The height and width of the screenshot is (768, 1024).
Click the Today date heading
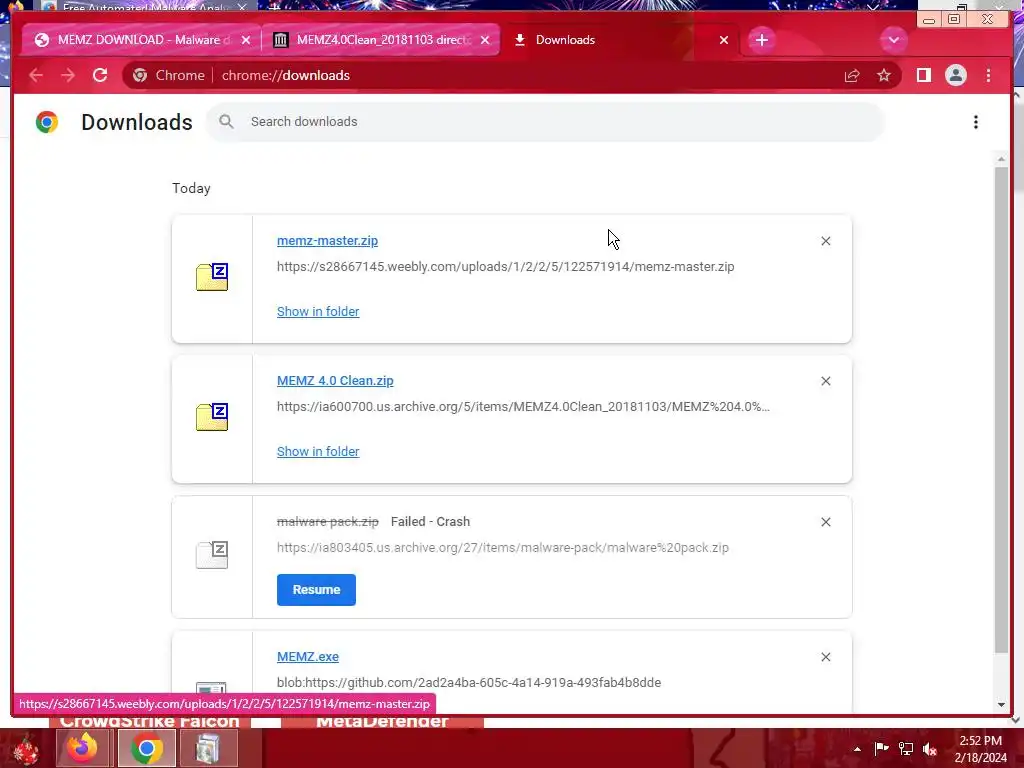191,188
